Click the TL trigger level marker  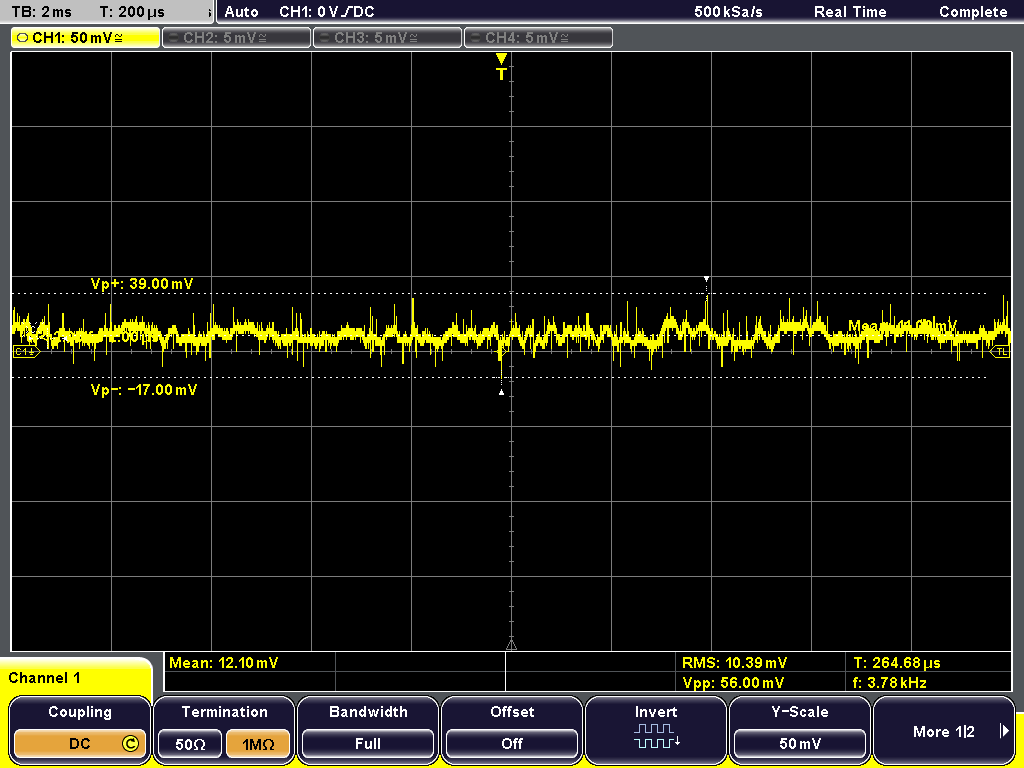click(x=999, y=352)
